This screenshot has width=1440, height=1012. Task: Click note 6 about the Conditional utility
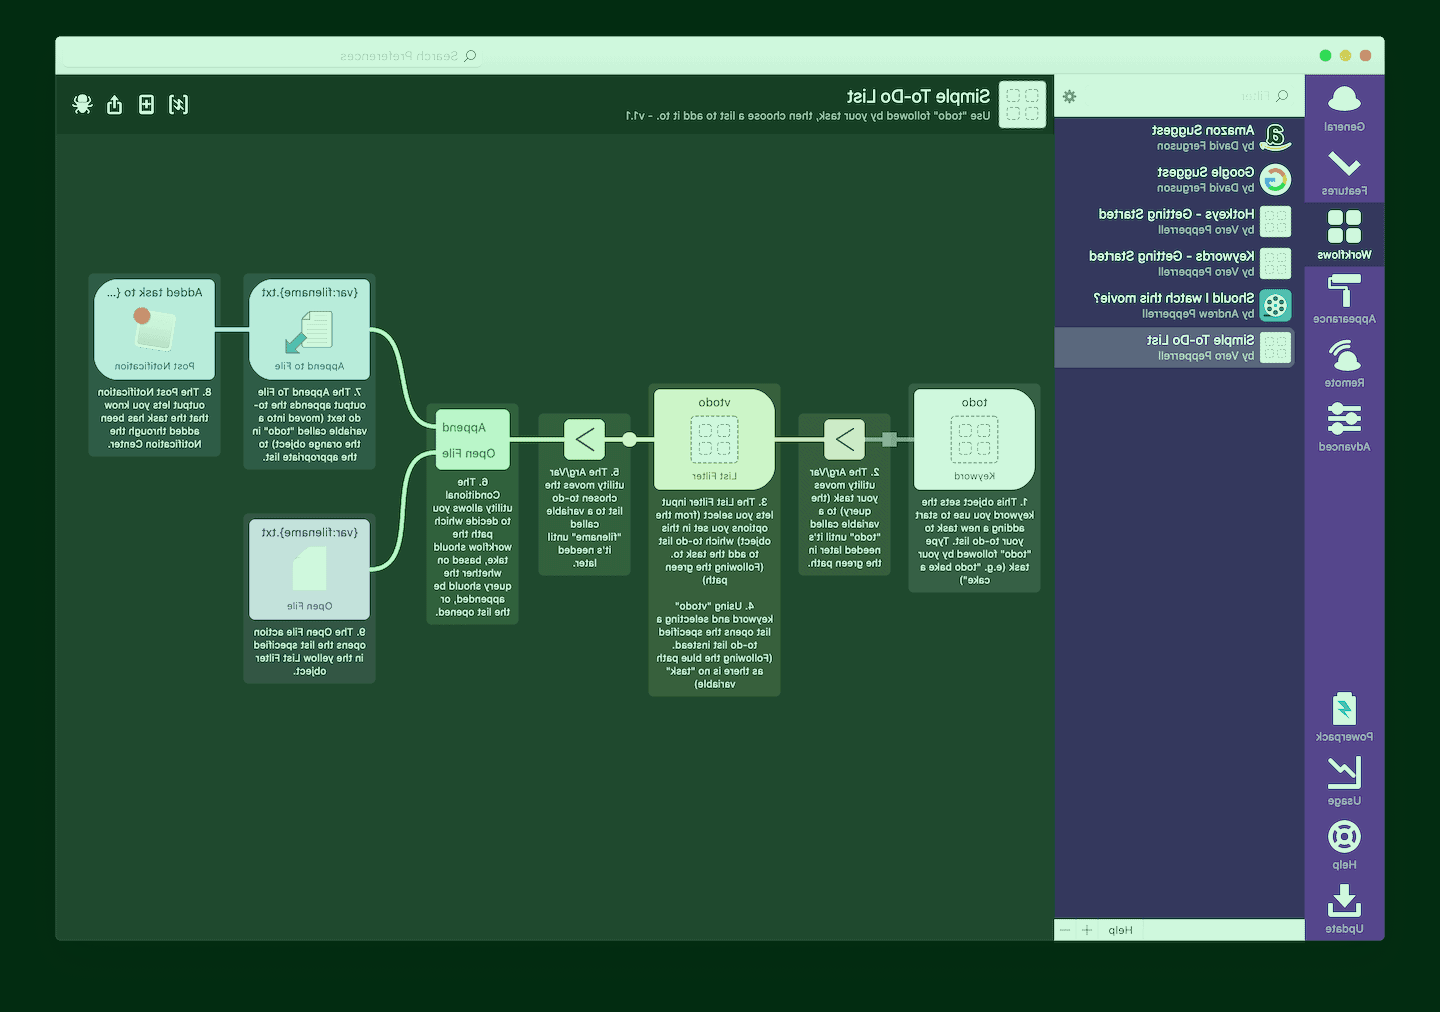tap(472, 547)
